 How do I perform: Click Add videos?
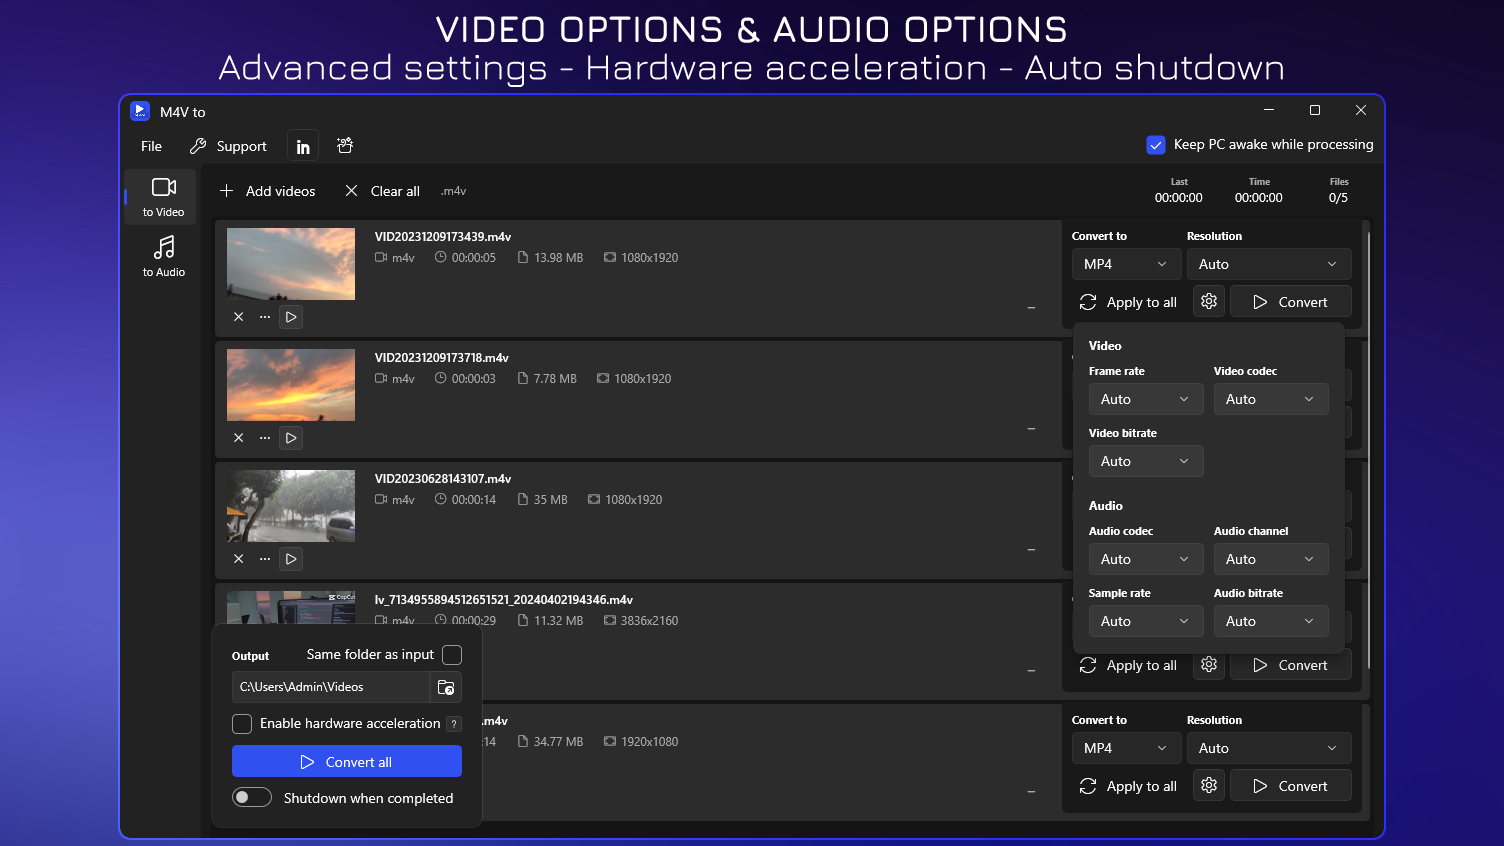tap(267, 191)
